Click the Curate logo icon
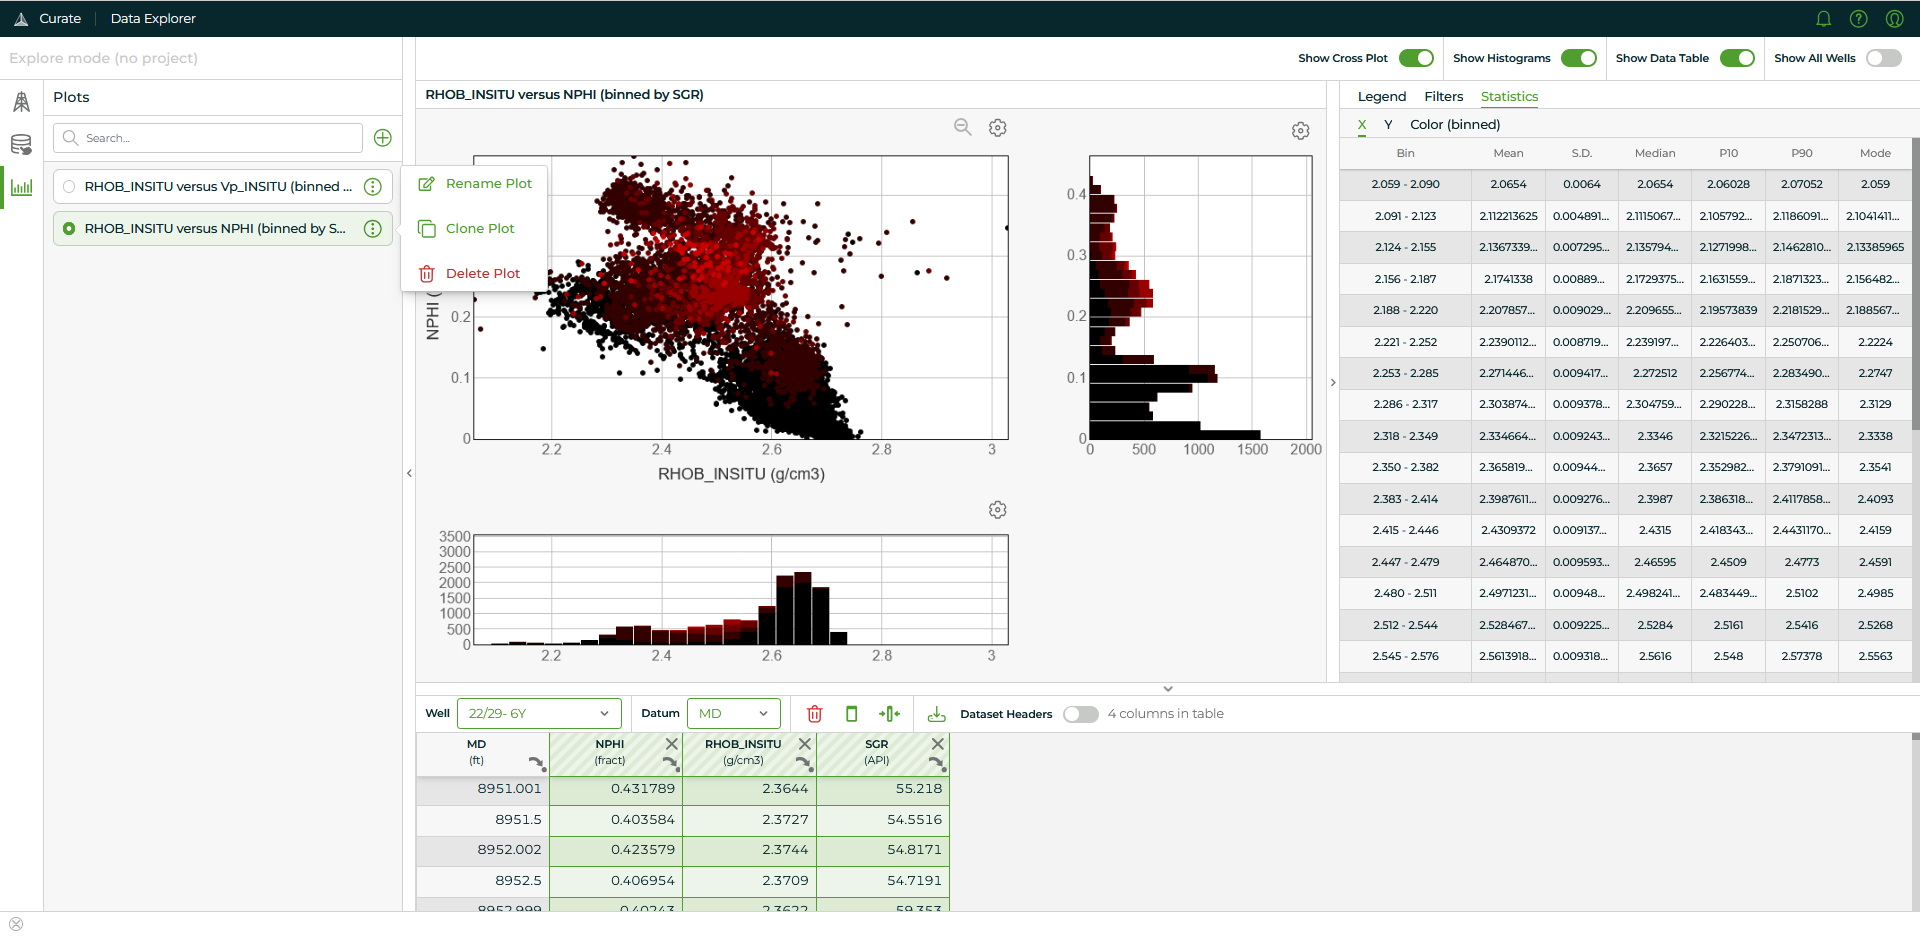The width and height of the screenshot is (1920, 936). 21,19
